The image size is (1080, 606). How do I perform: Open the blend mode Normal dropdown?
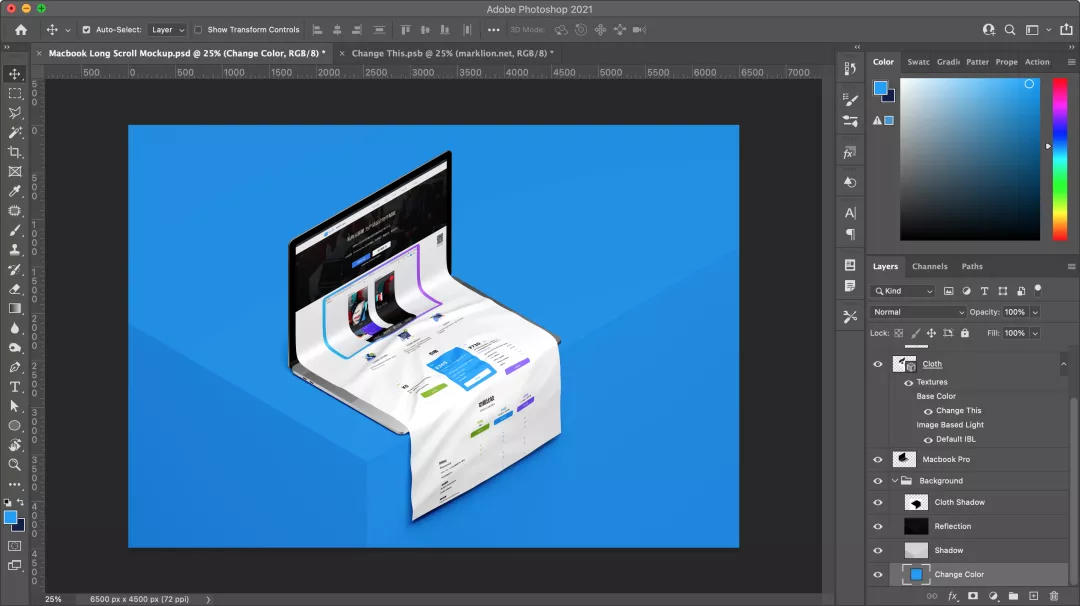(x=919, y=312)
